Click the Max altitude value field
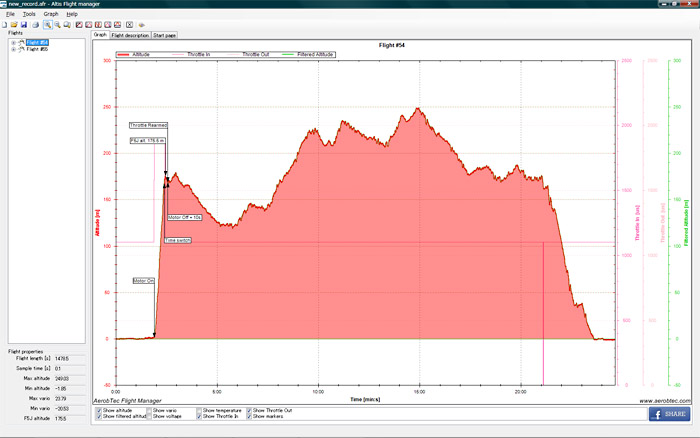 pyautogui.click(x=69, y=379)
